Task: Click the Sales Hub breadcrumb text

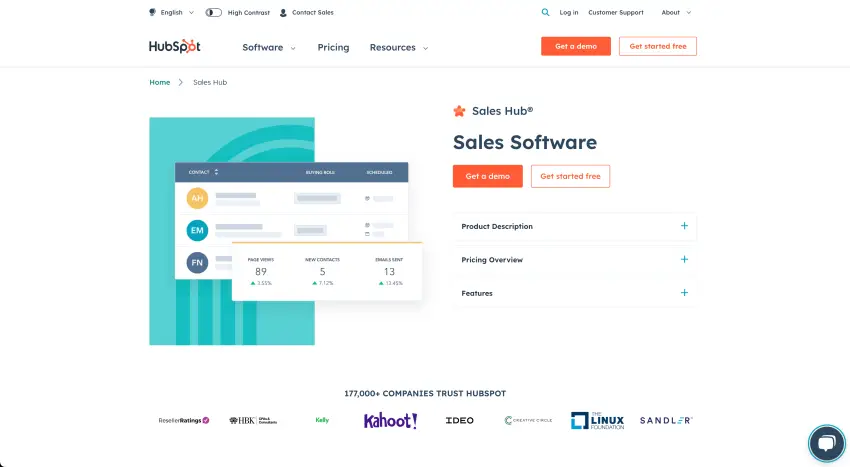Action: tap(210, 82)
